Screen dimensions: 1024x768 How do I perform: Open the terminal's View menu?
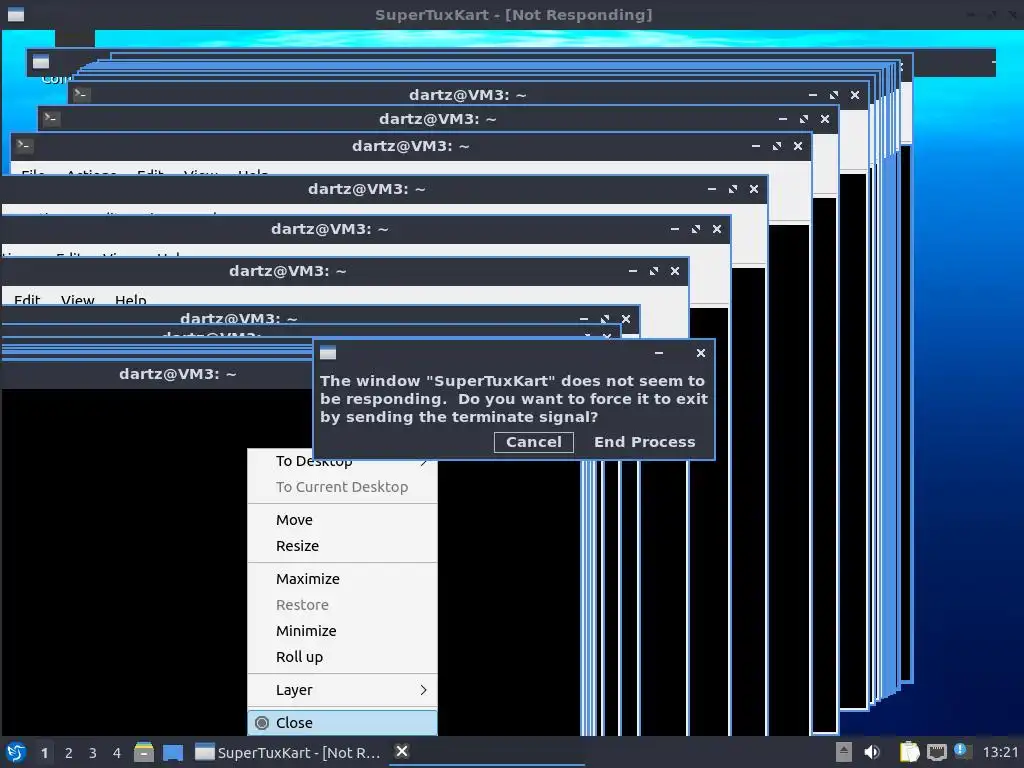tap(78, 300)
